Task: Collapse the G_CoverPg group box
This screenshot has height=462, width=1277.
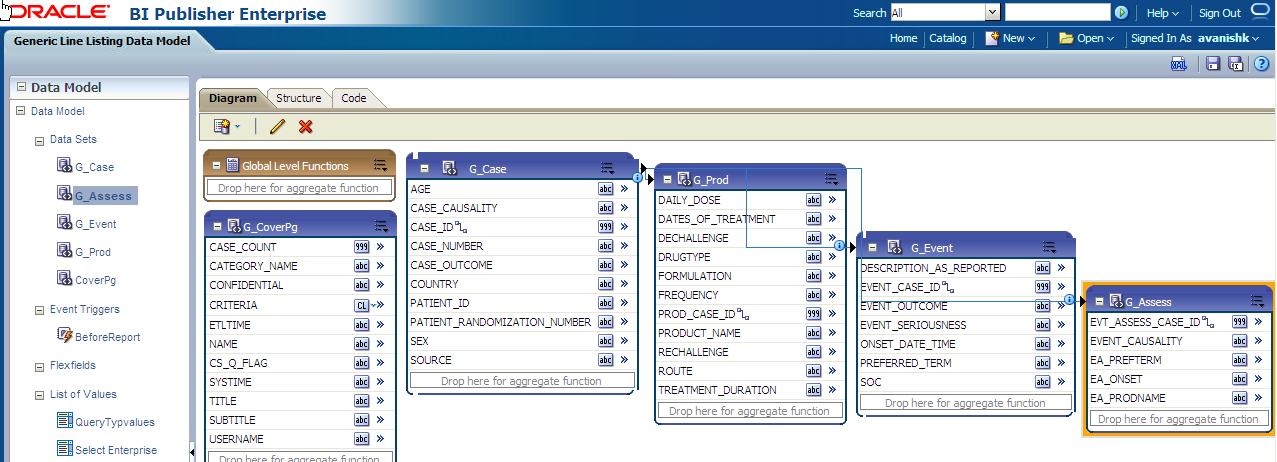Action: click(217, 227)
